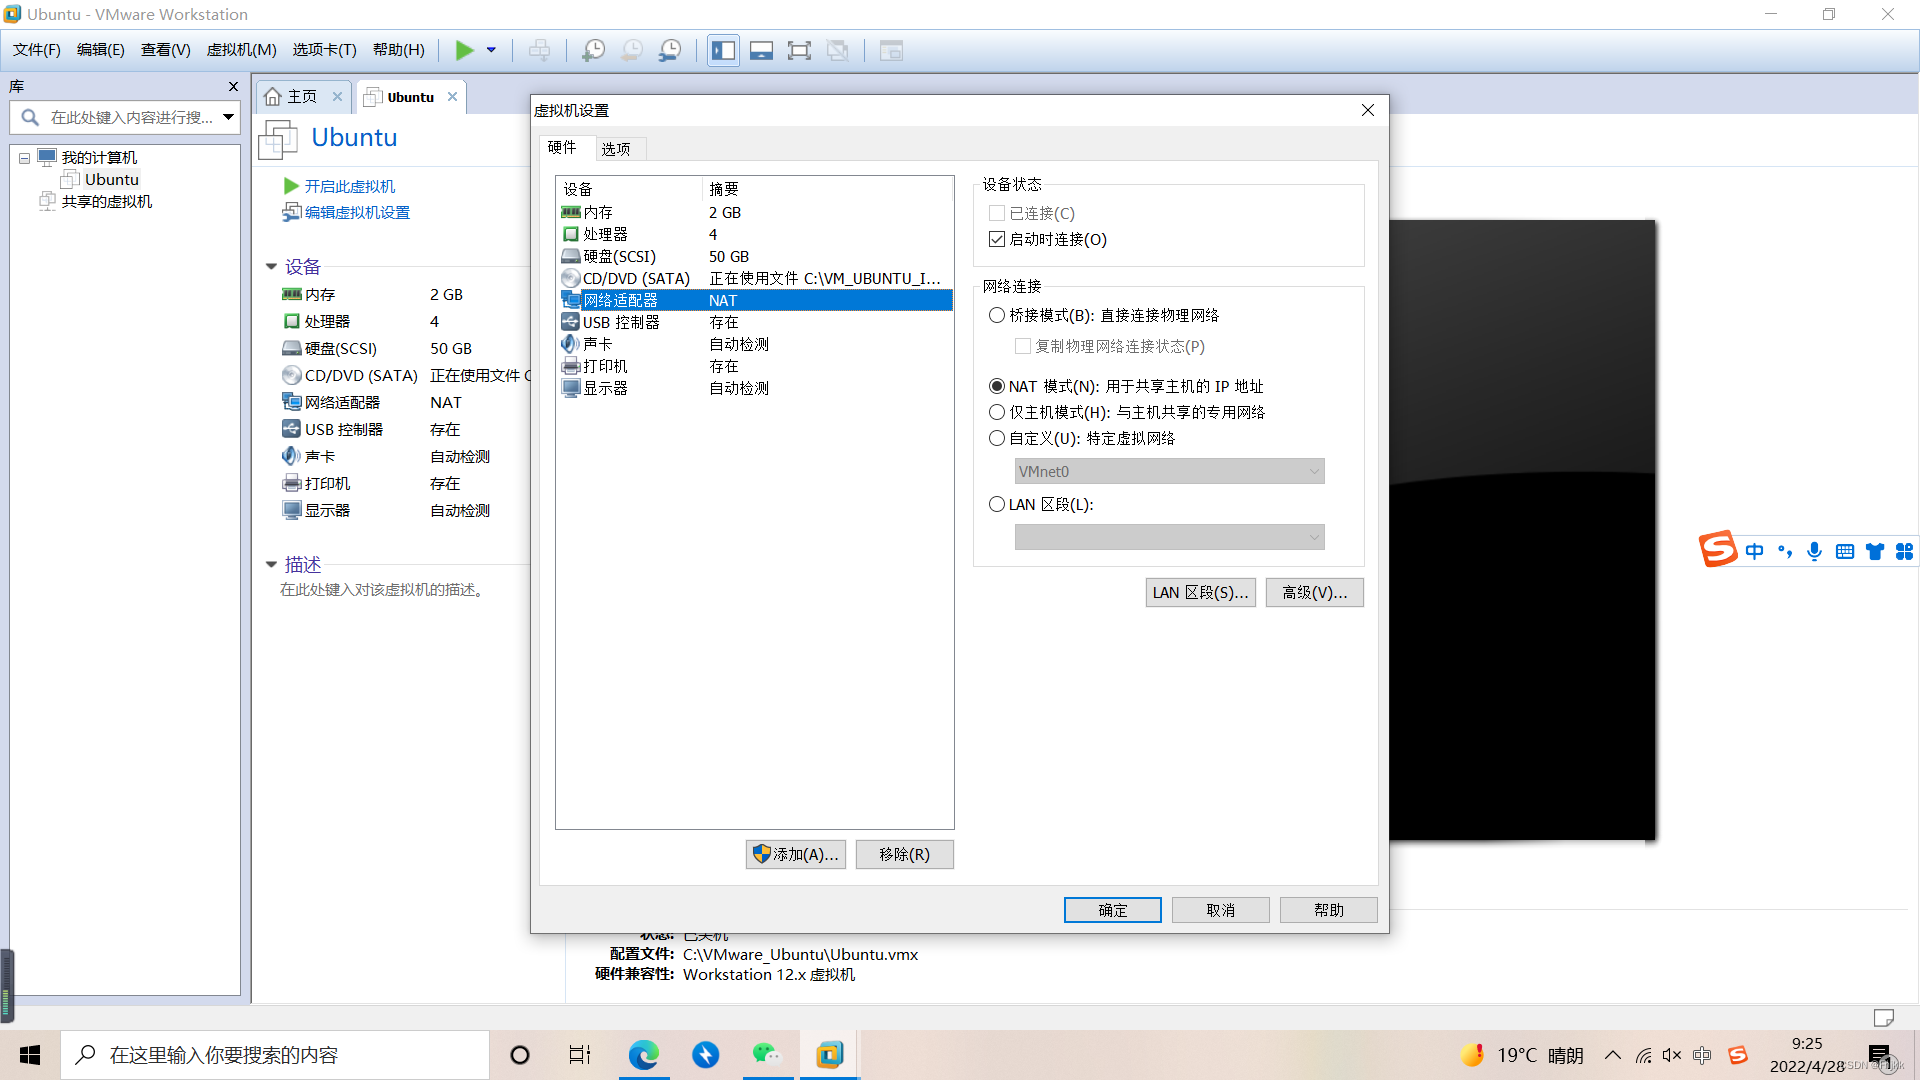
Task: Click the green power on play icon
Action: tap(464, 50)
